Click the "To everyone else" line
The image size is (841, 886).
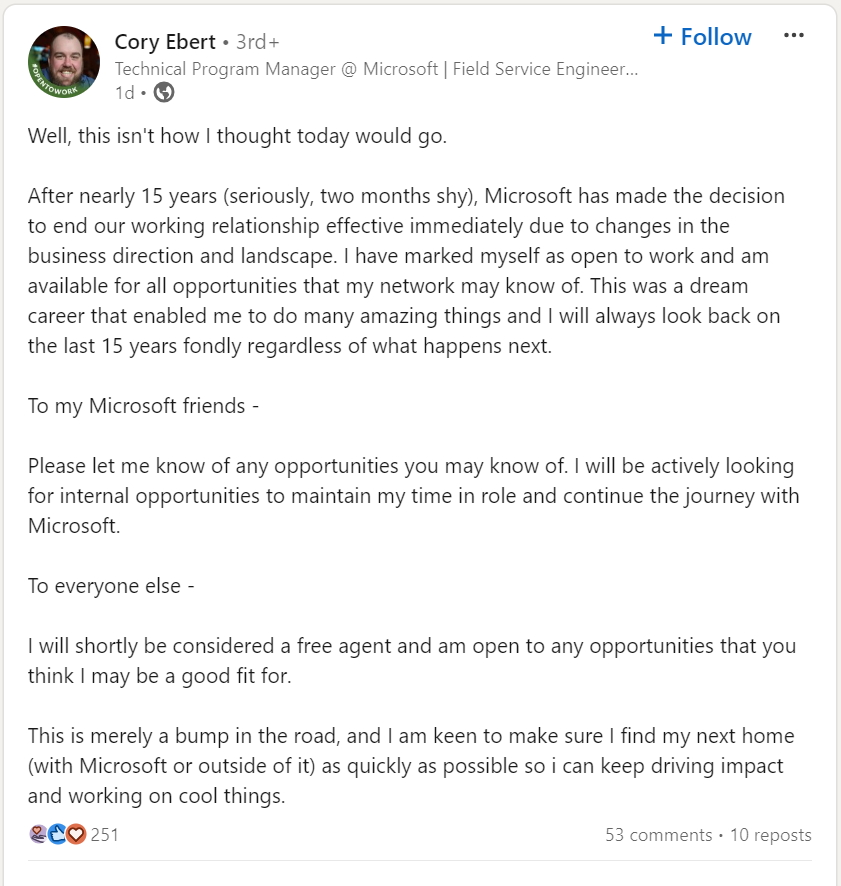click(110, 586)
